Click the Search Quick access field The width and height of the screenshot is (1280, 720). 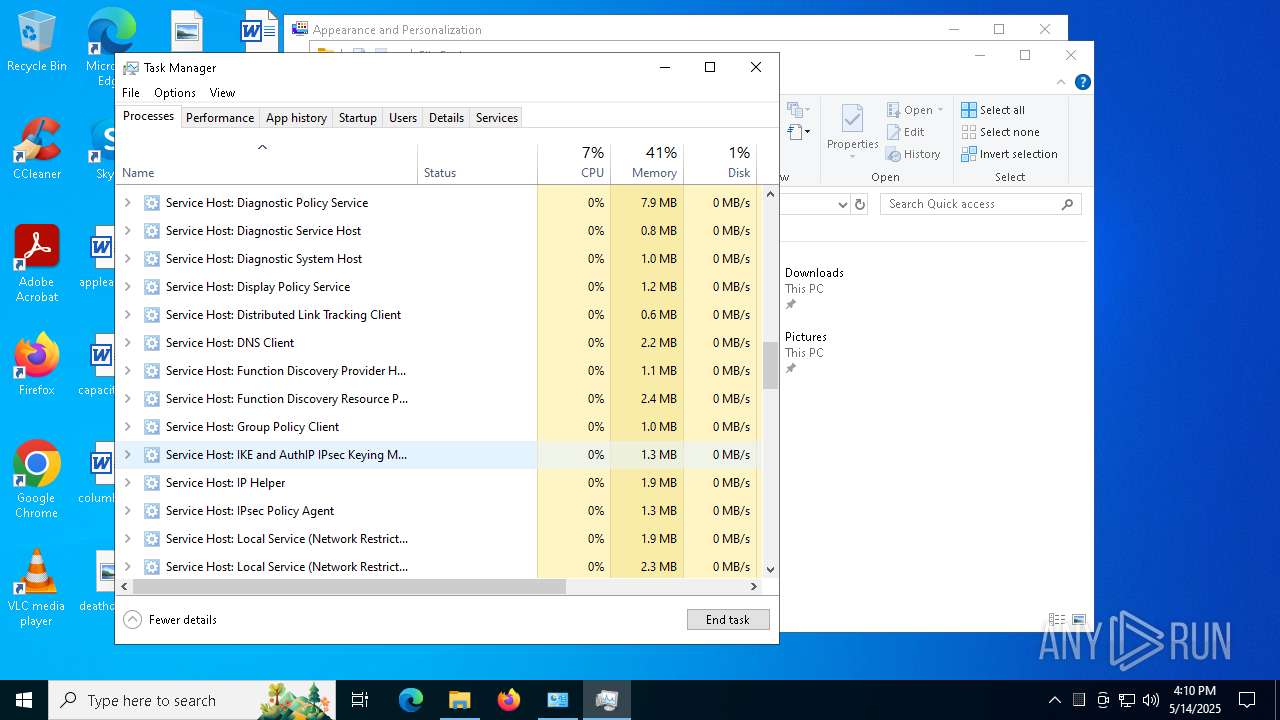981,204
